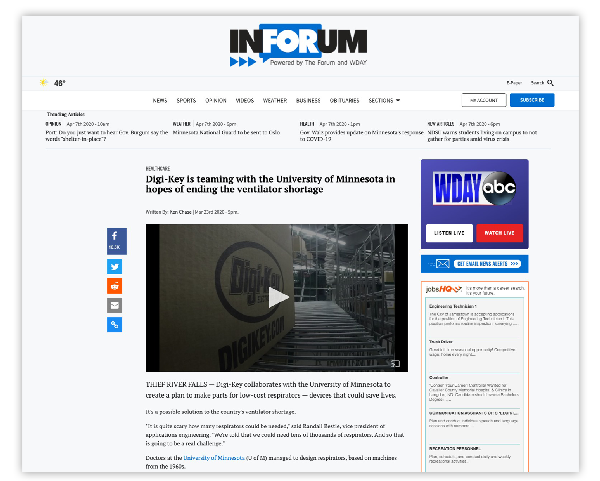The image size is (600, 481).
Task: Expand the Sections dropdown
Action: coord(384,100)
